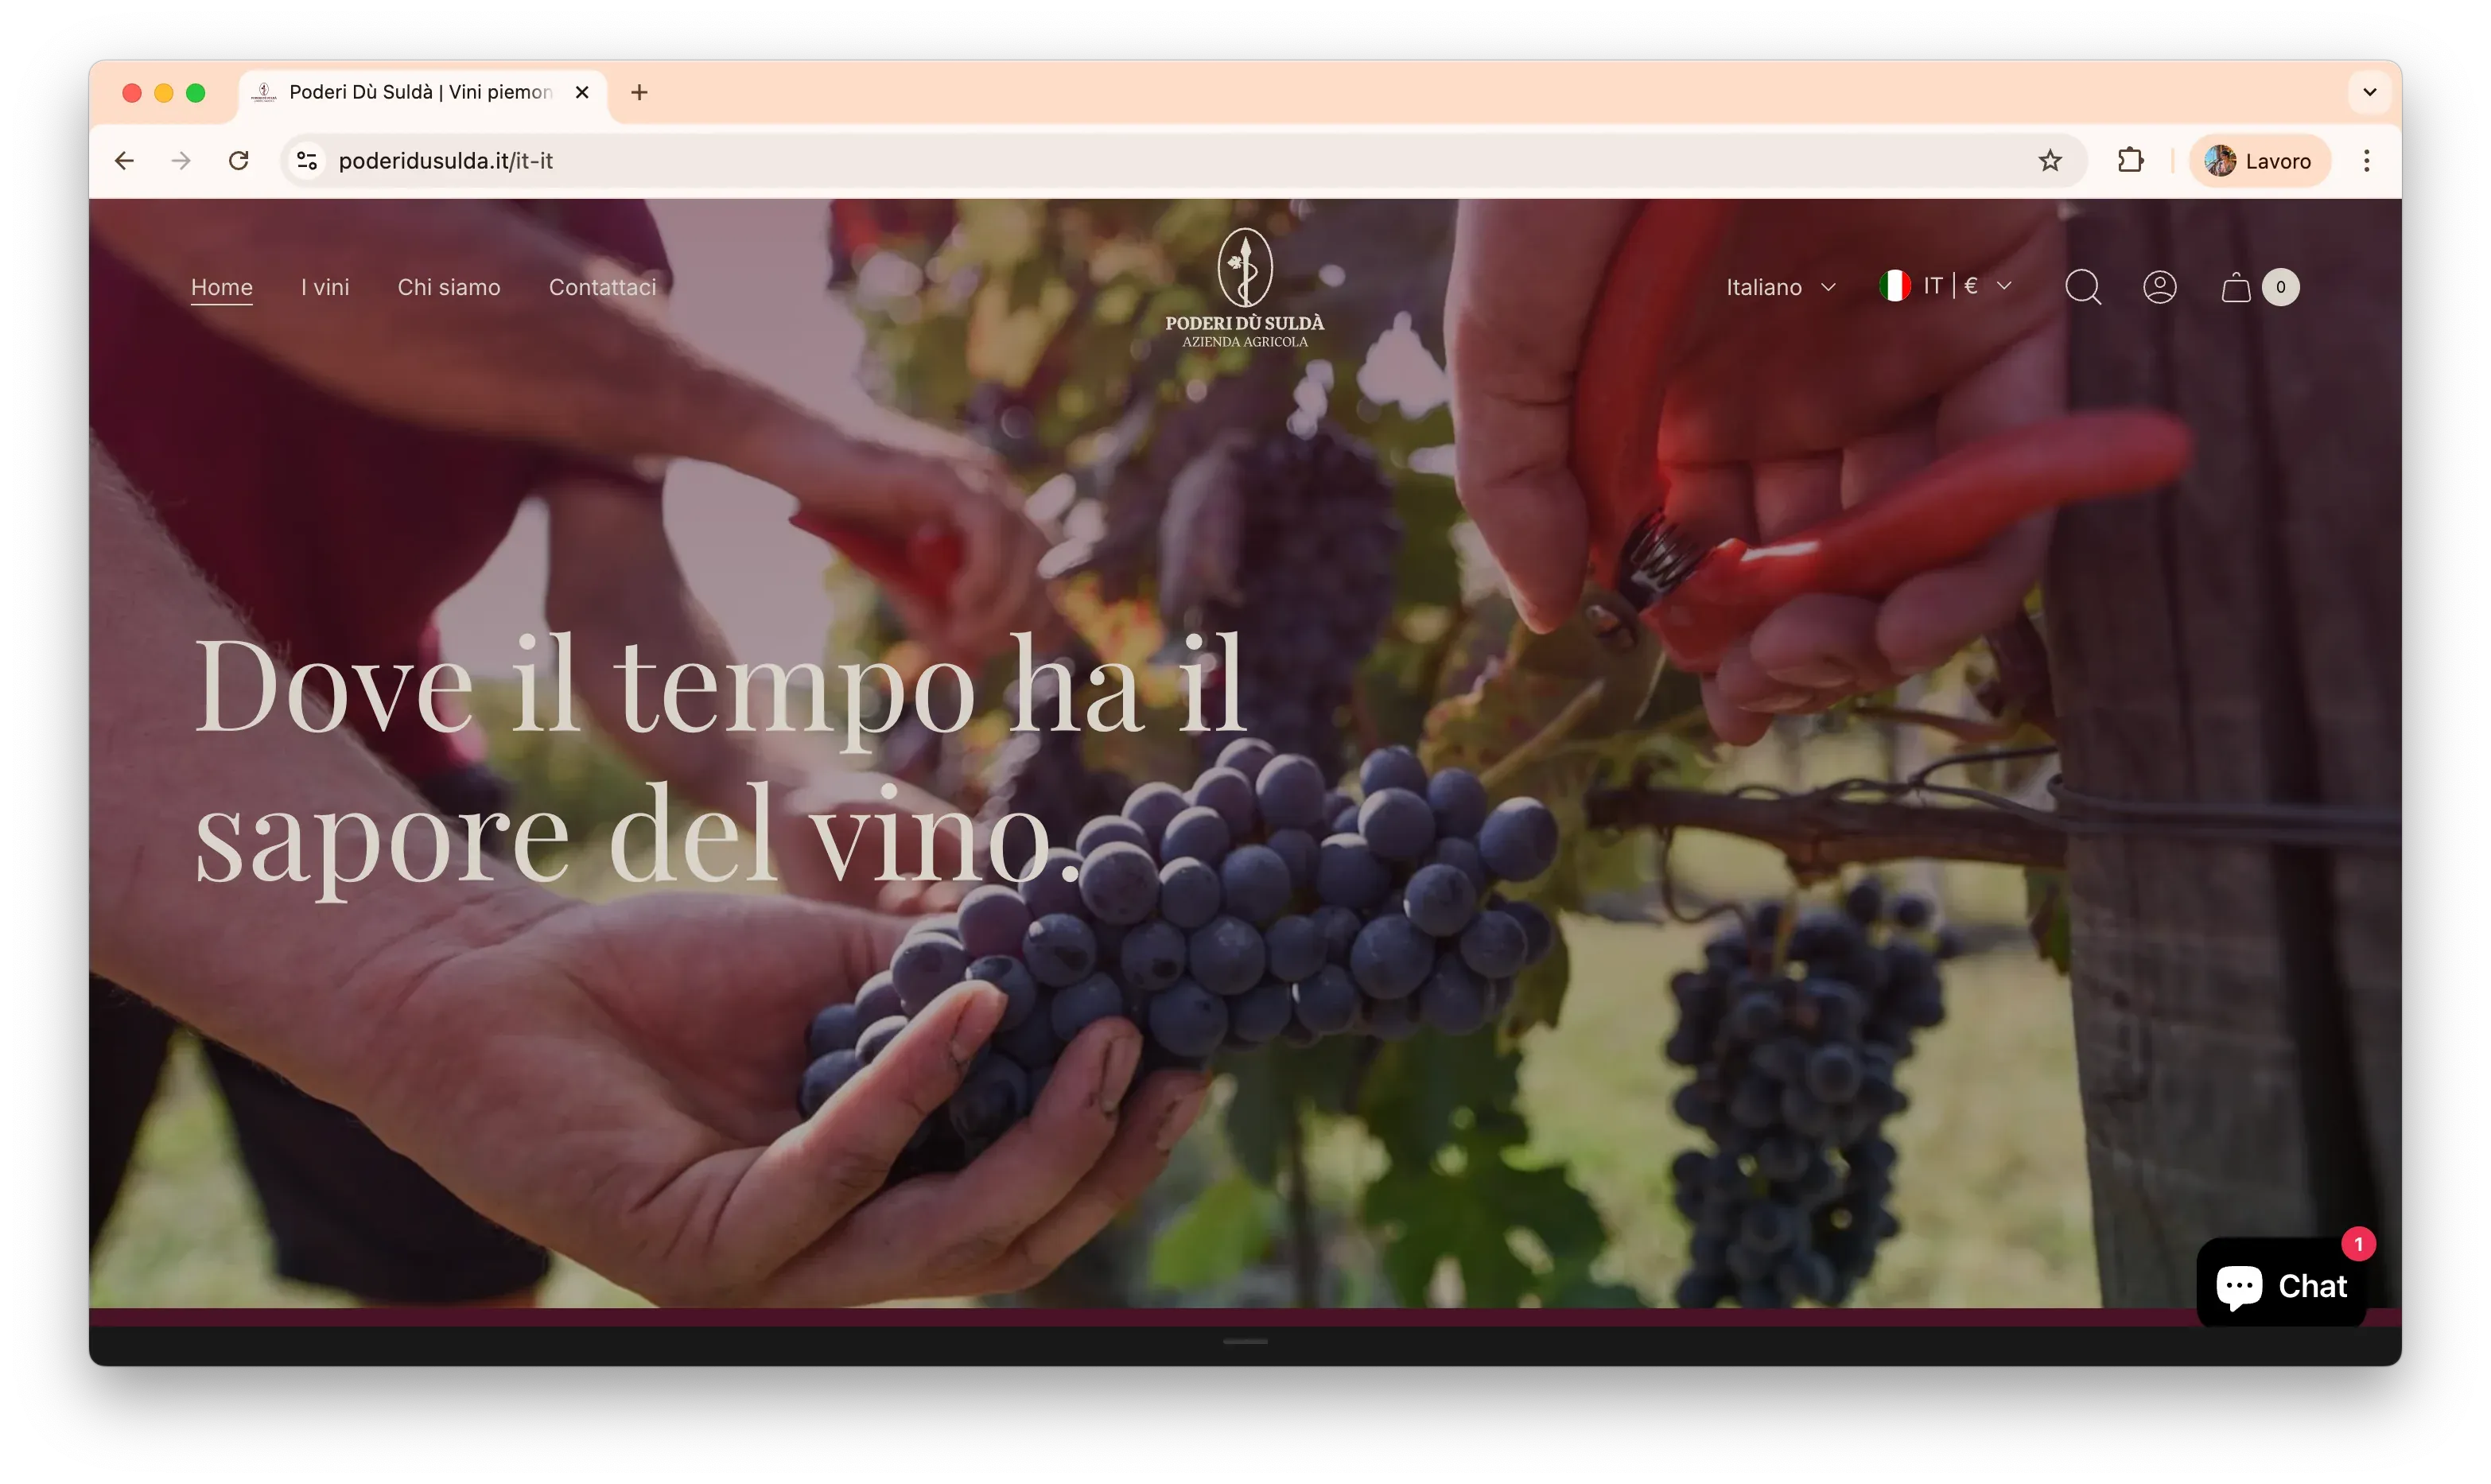
Task: Click the Home navigation link
Action: (x=221, y=287)
